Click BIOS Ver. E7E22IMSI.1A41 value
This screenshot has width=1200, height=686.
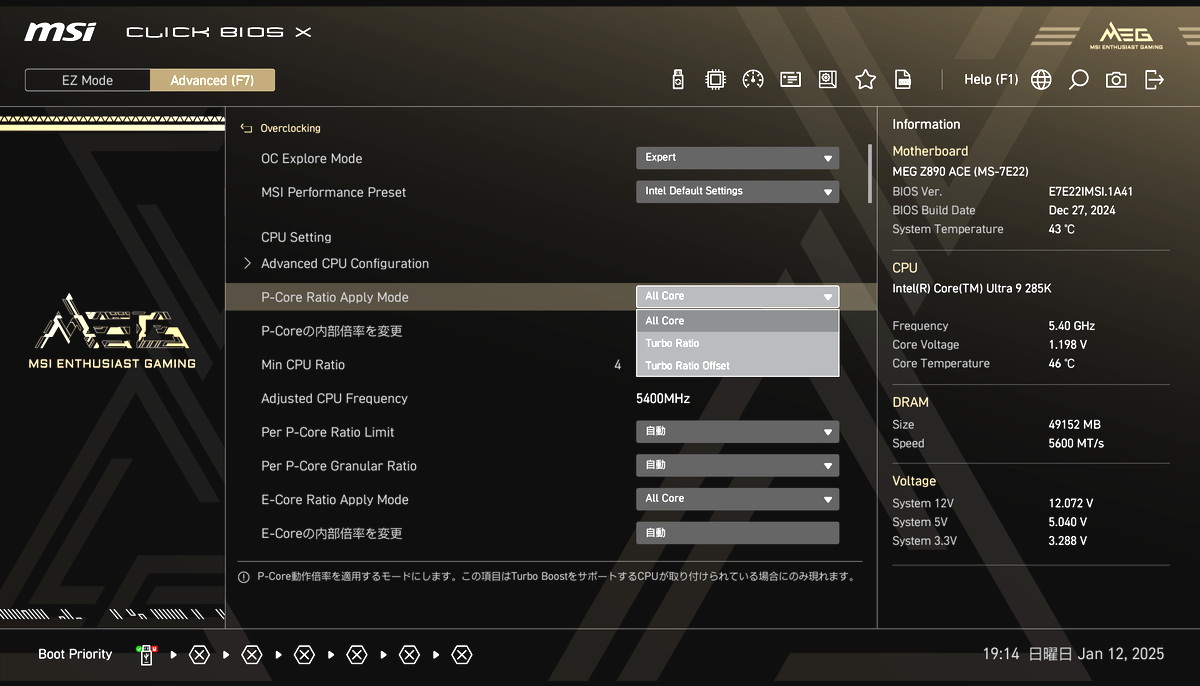click(1090, 191)
